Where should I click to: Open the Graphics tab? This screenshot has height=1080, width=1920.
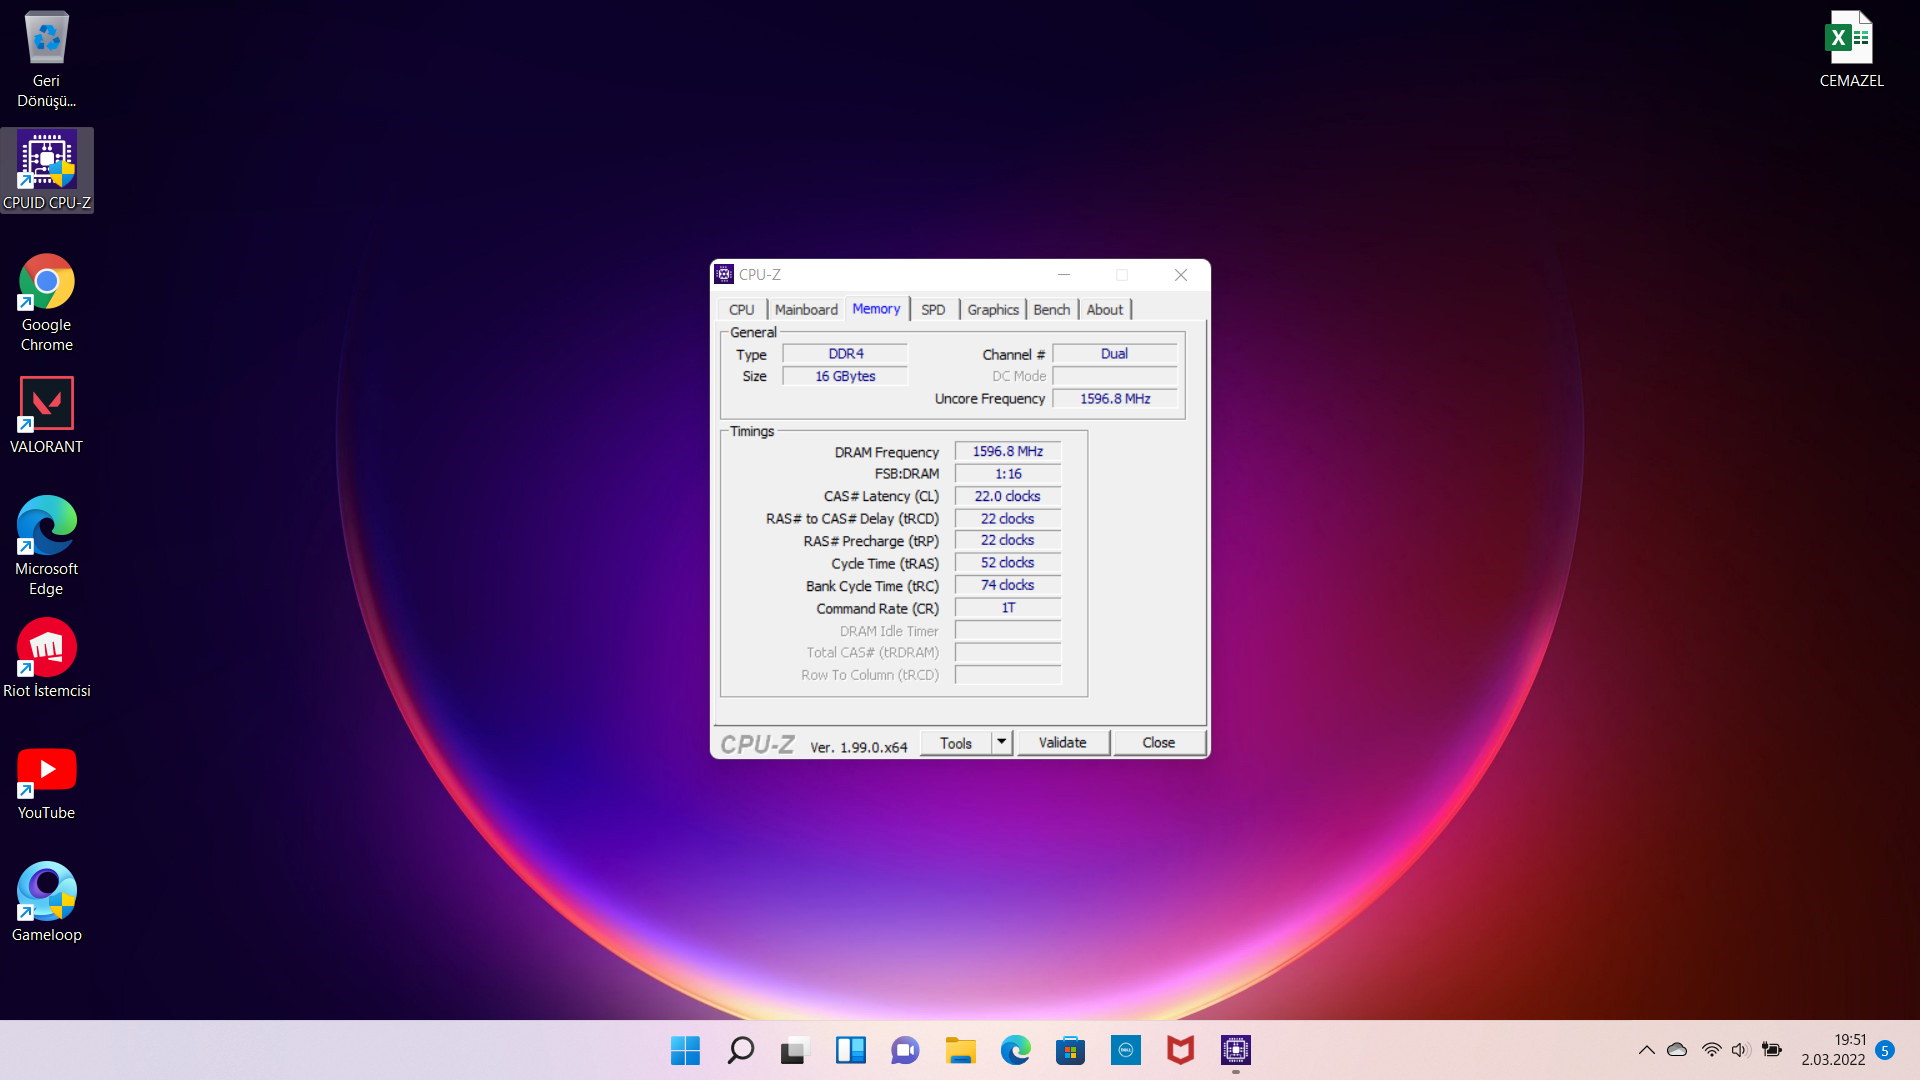coord(992,310)
